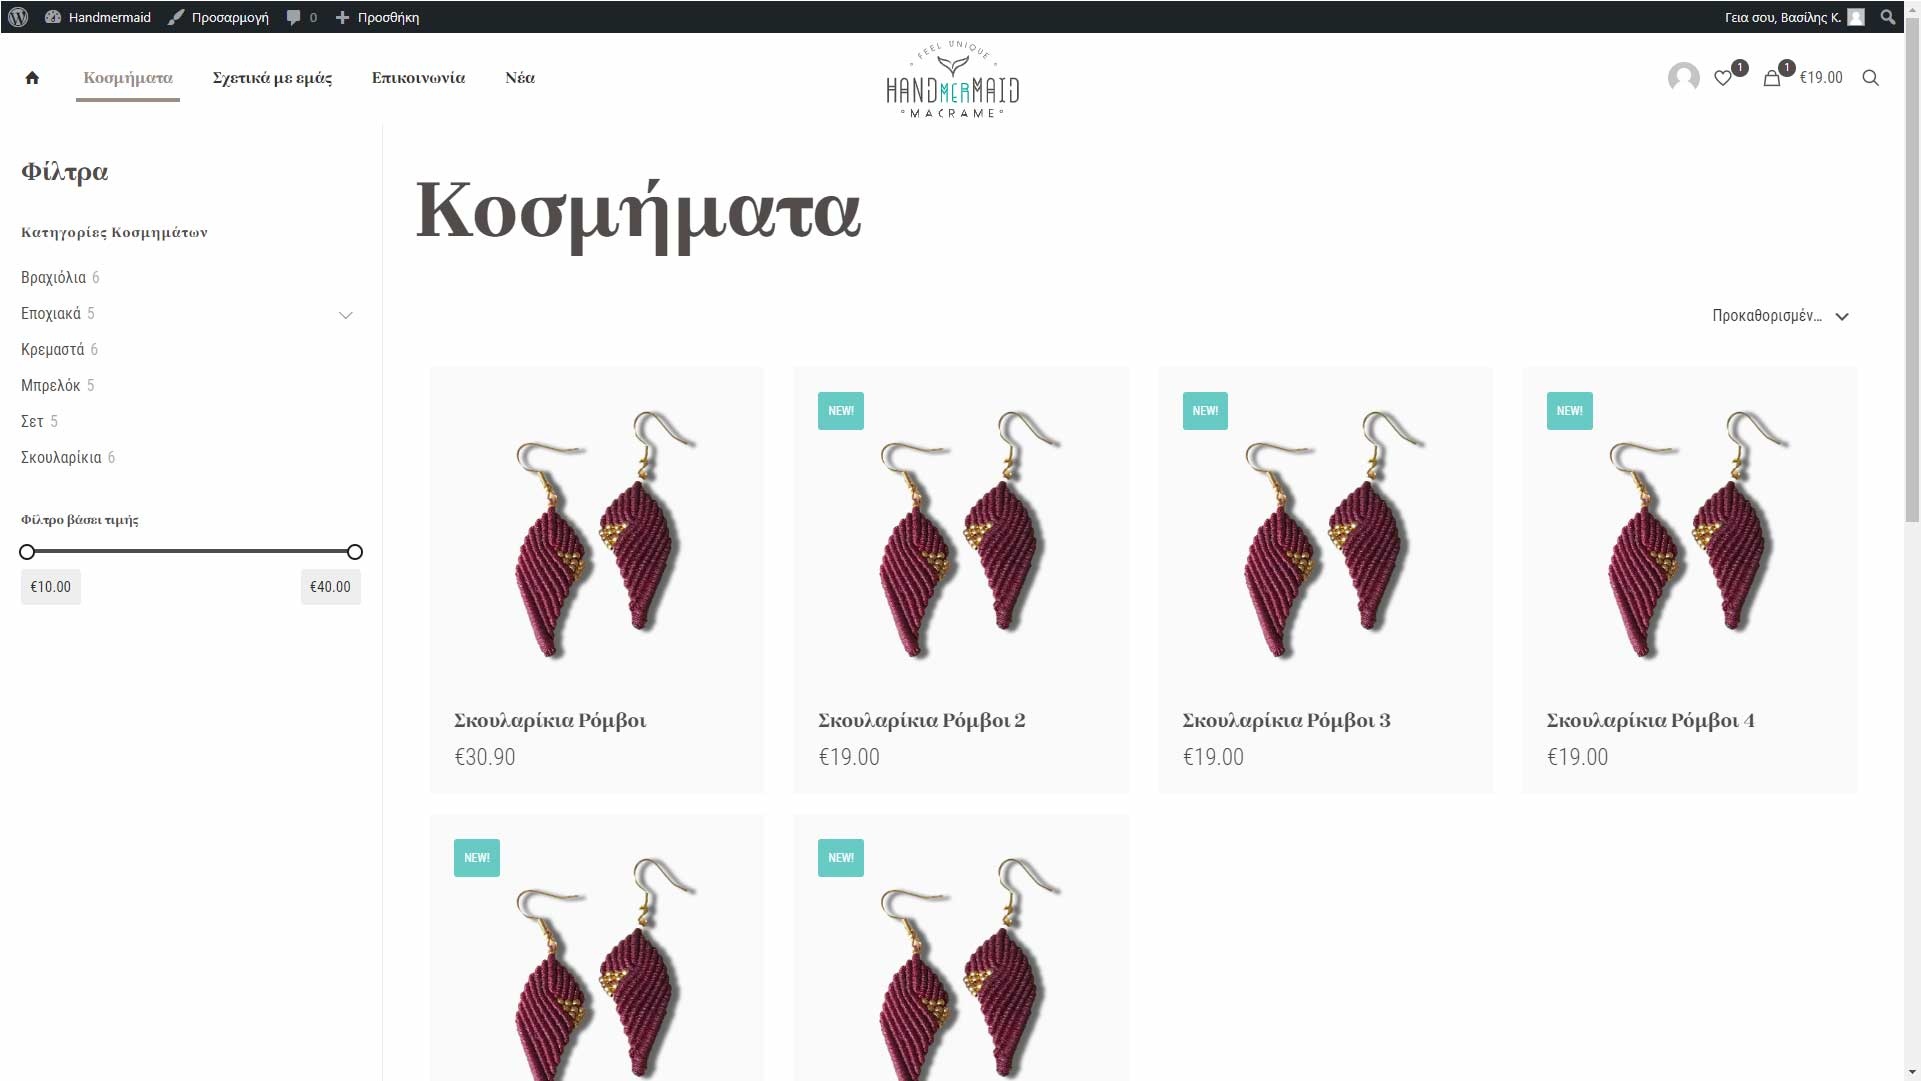The width and height of the screenshot is (1921, 1081).
Task: Click the home icon in navigation
Action: (32, 78)
